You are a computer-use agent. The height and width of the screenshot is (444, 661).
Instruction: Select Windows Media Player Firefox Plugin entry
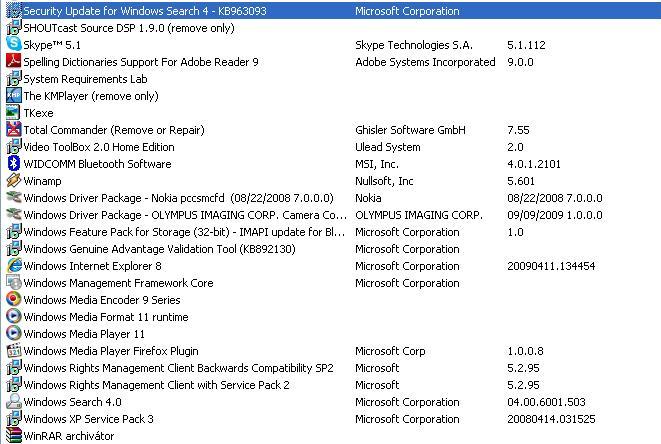point(111,351)
